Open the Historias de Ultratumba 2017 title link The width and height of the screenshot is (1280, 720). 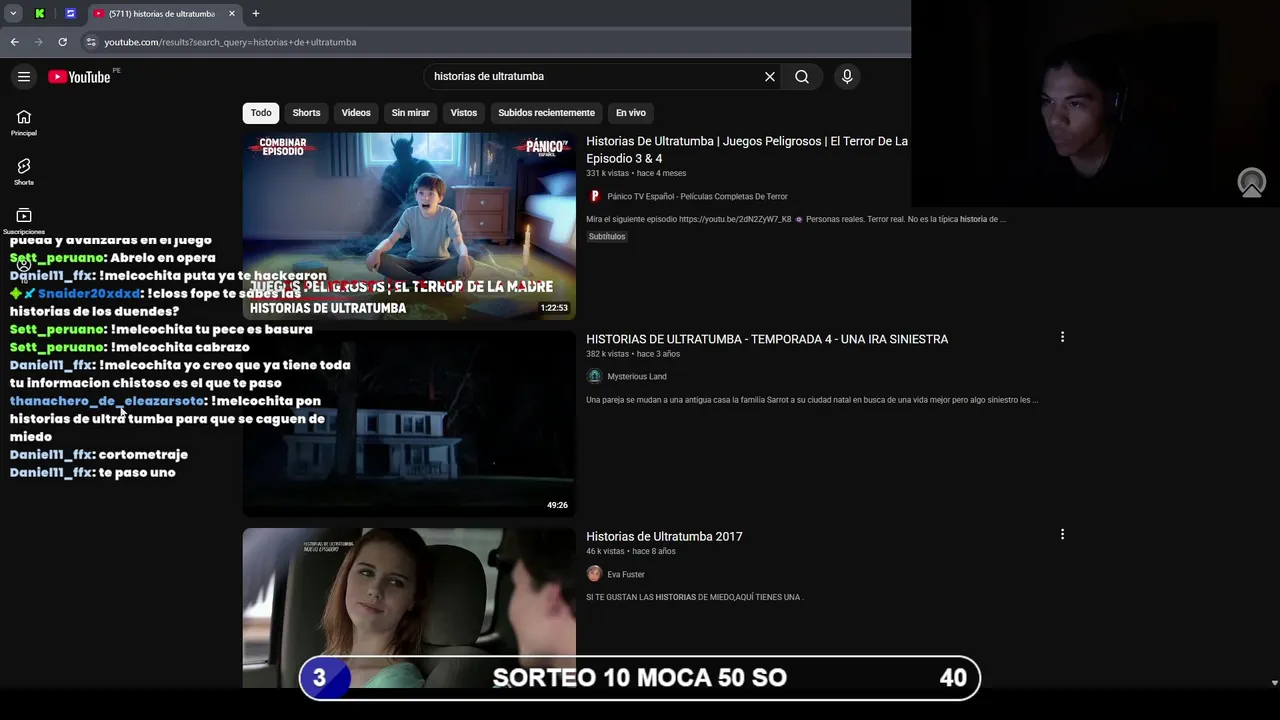coord(664,537)
